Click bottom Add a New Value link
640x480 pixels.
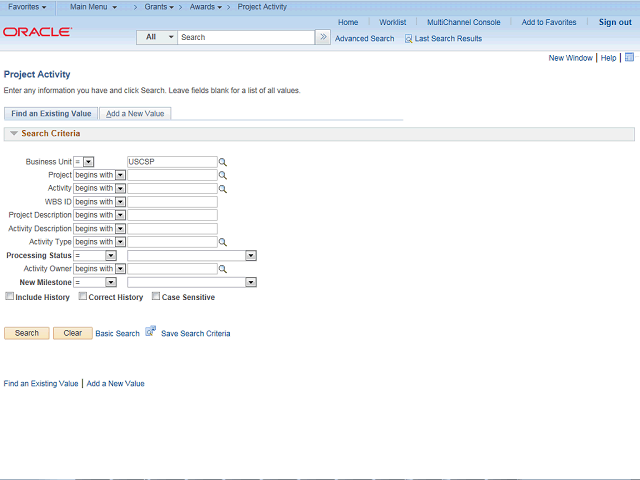coord(116,384)
